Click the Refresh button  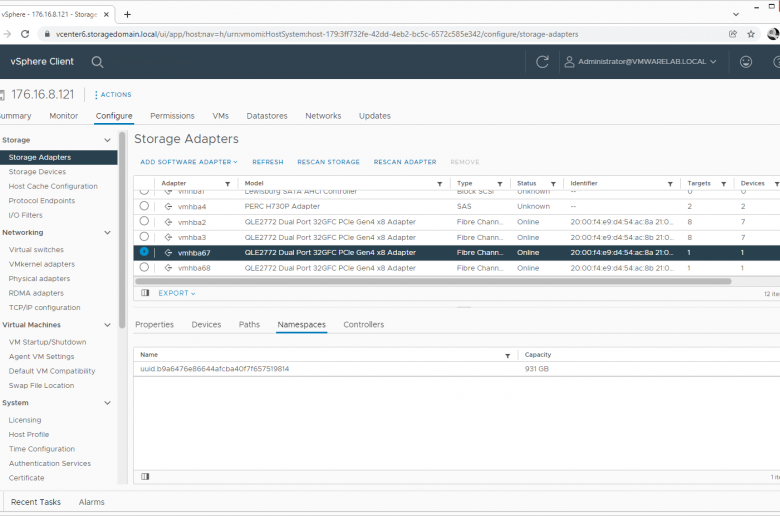268,162
